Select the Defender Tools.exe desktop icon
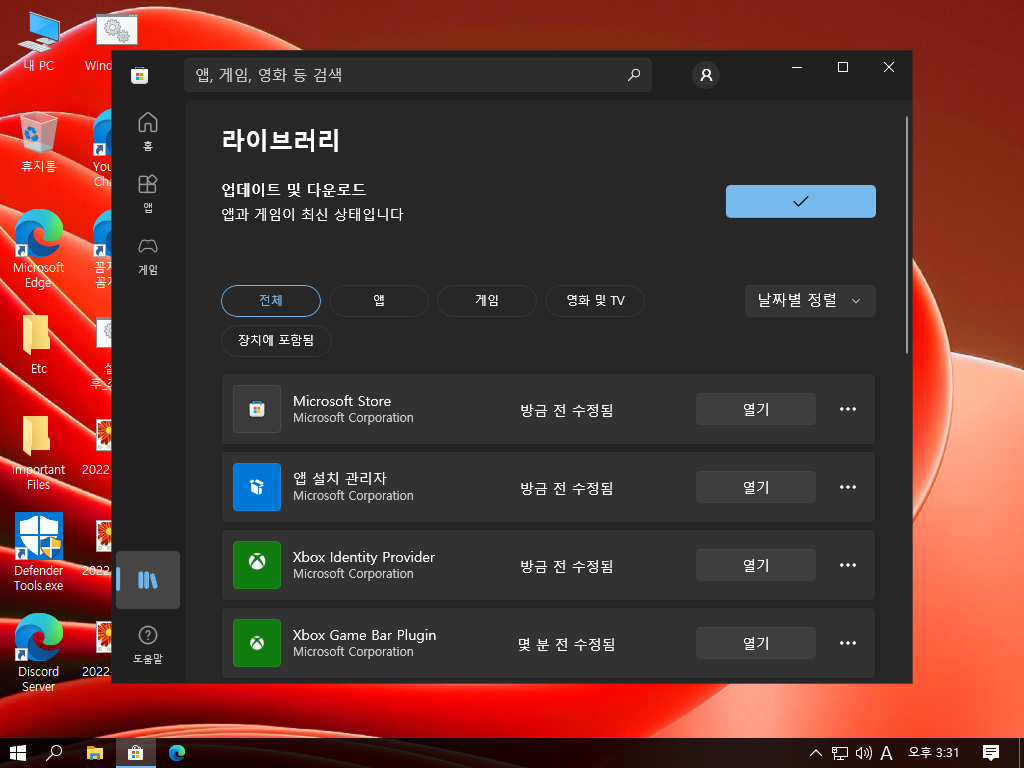 coord(39,552)
